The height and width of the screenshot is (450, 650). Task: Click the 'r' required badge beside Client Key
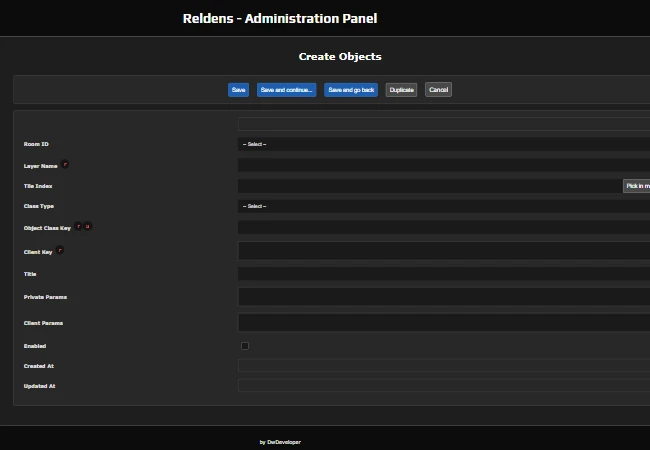coord(60,250)
